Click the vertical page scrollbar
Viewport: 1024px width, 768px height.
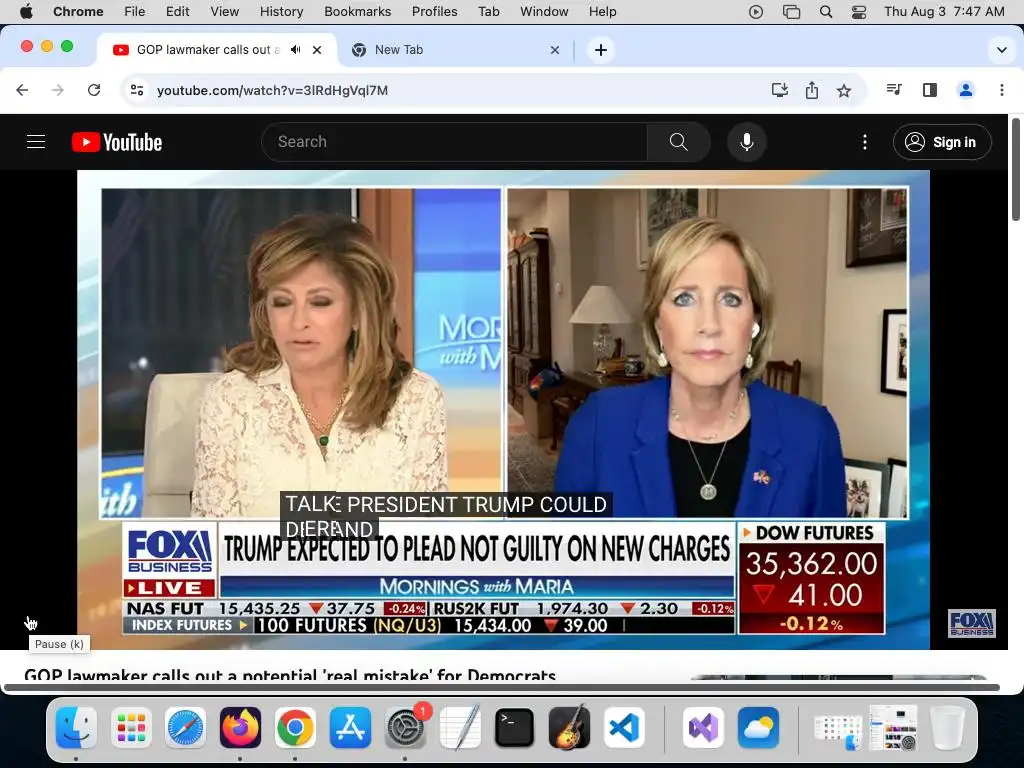[x=1016, y=170]
